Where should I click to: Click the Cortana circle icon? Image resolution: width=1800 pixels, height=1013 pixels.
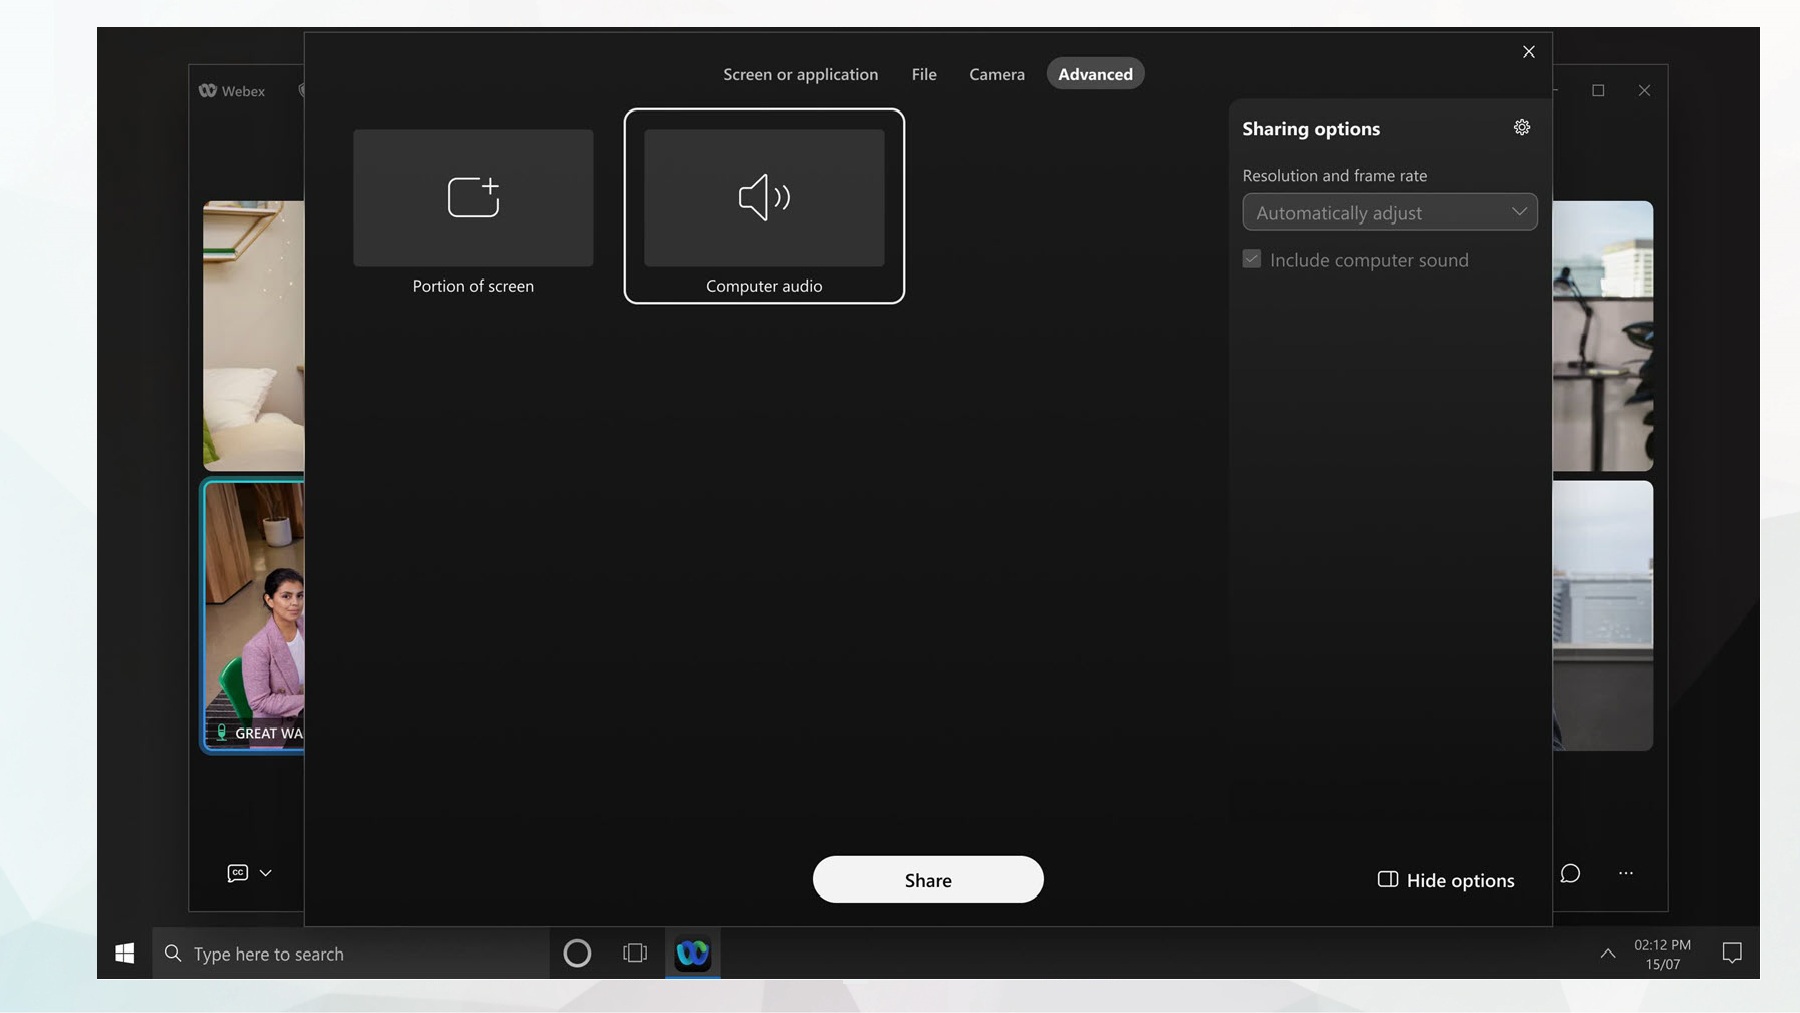pyautogui.click(x=577, y=953)
